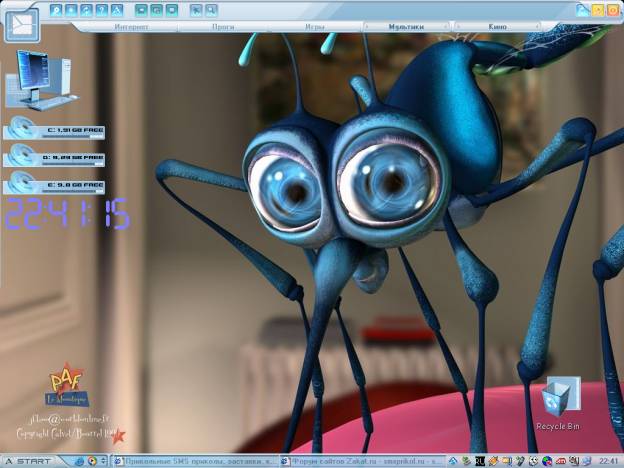Click the yellow square icon at top-right dock
This screenshot has width=624, height=468.
[x=598, y=10]
